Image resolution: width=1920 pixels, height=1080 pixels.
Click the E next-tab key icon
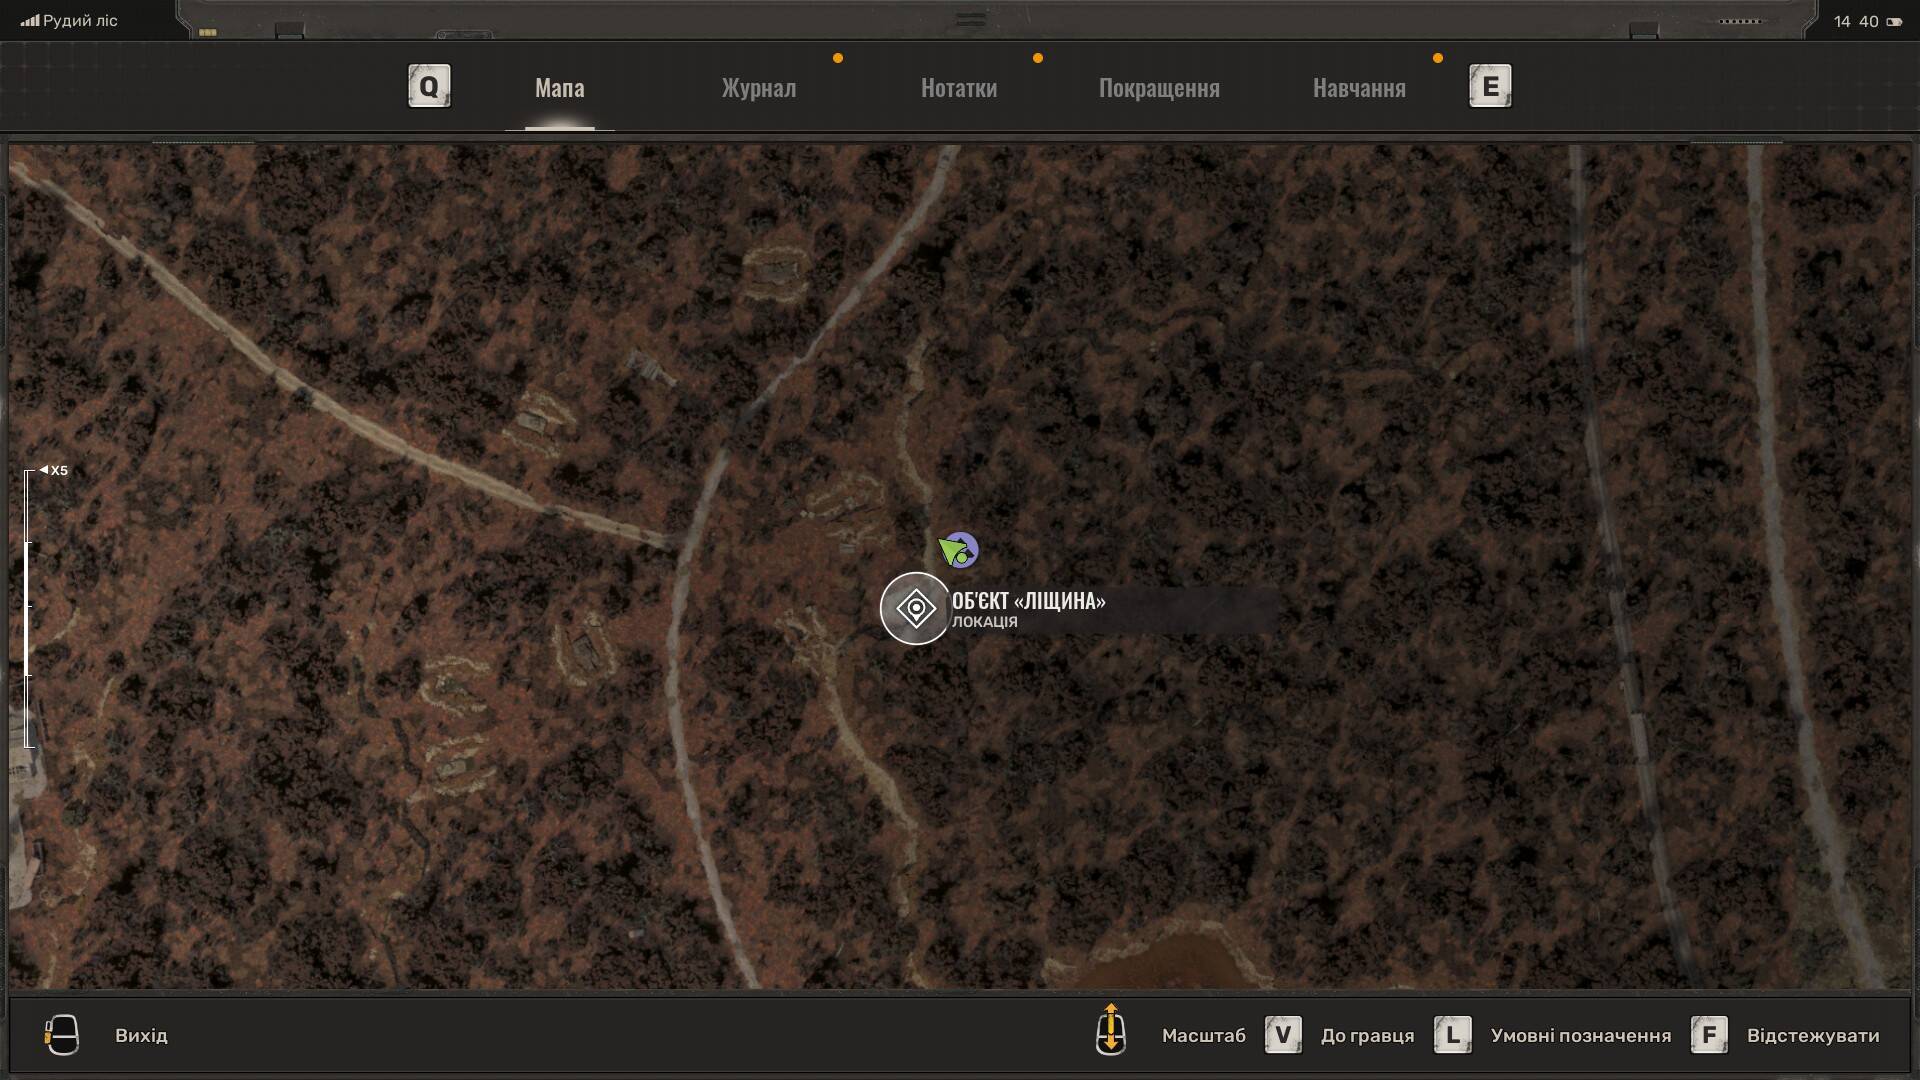coord(1490,87)
